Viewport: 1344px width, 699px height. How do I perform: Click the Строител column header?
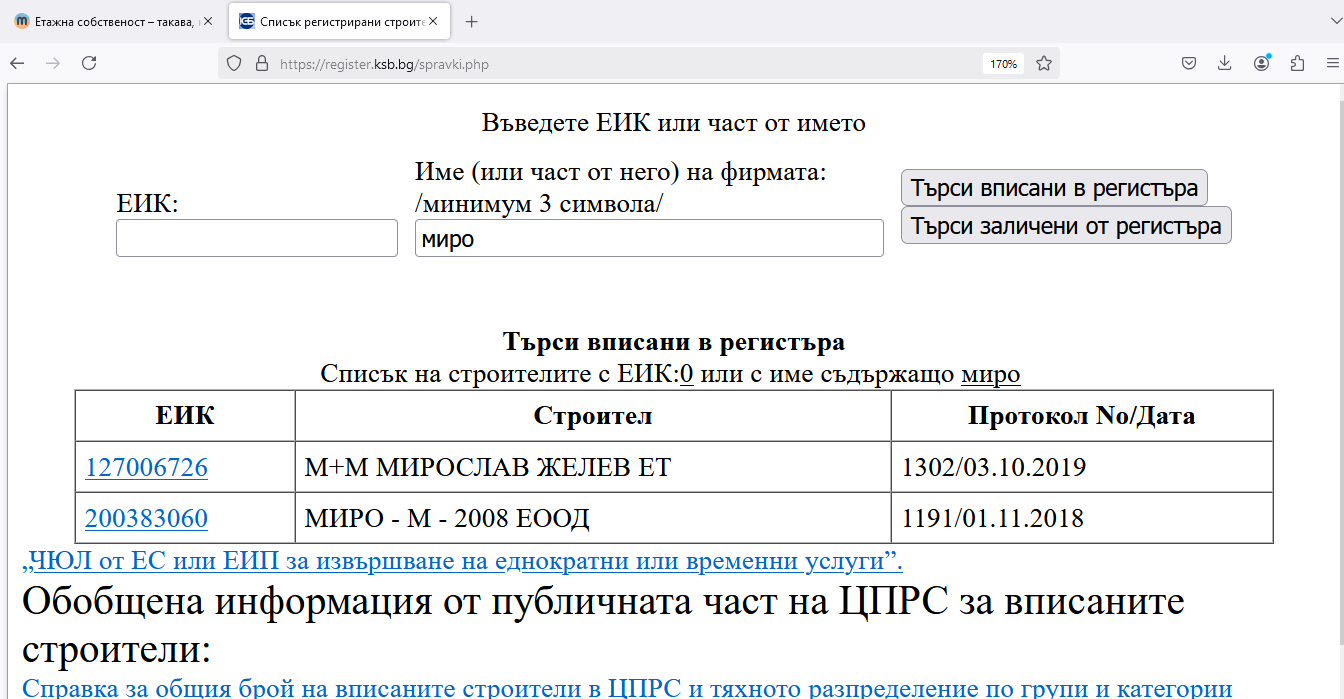[593, 416]
